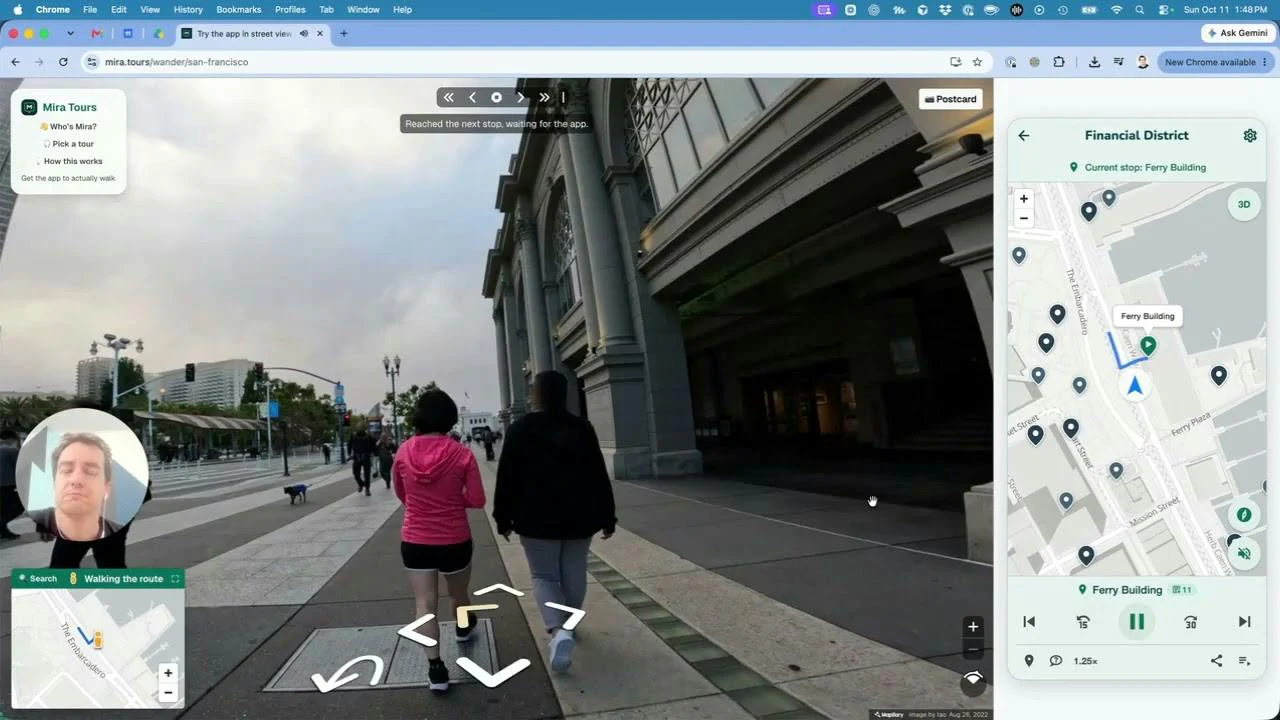This screenshot has width=1280, height=720.
Task: Zoom out on the tour panel map
Action: click(1023, 218)
